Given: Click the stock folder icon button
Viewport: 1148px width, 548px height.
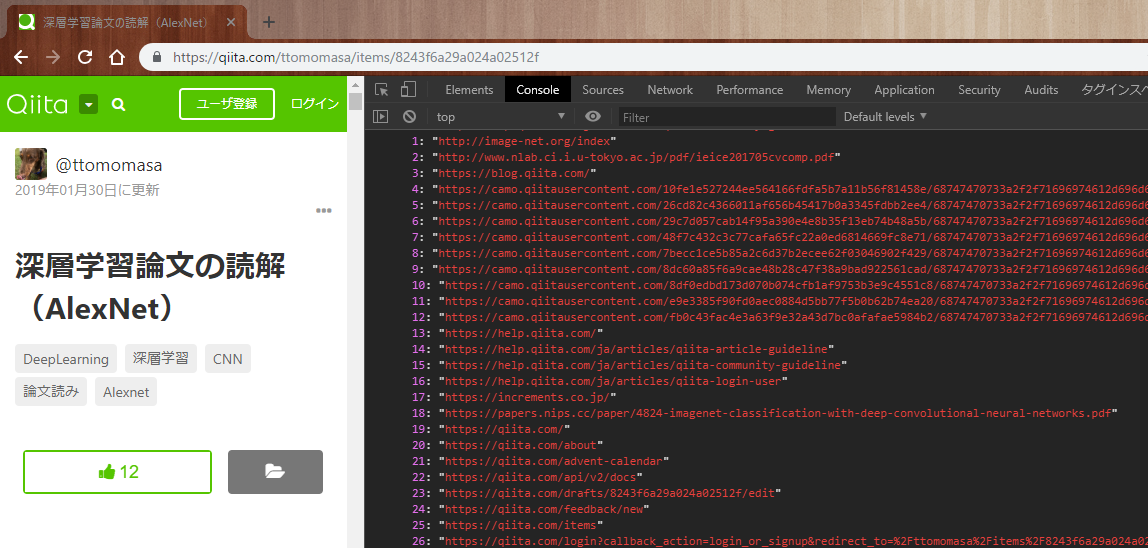Looking at the screenshot, I should pyautogui.click(x=275, y=472).
